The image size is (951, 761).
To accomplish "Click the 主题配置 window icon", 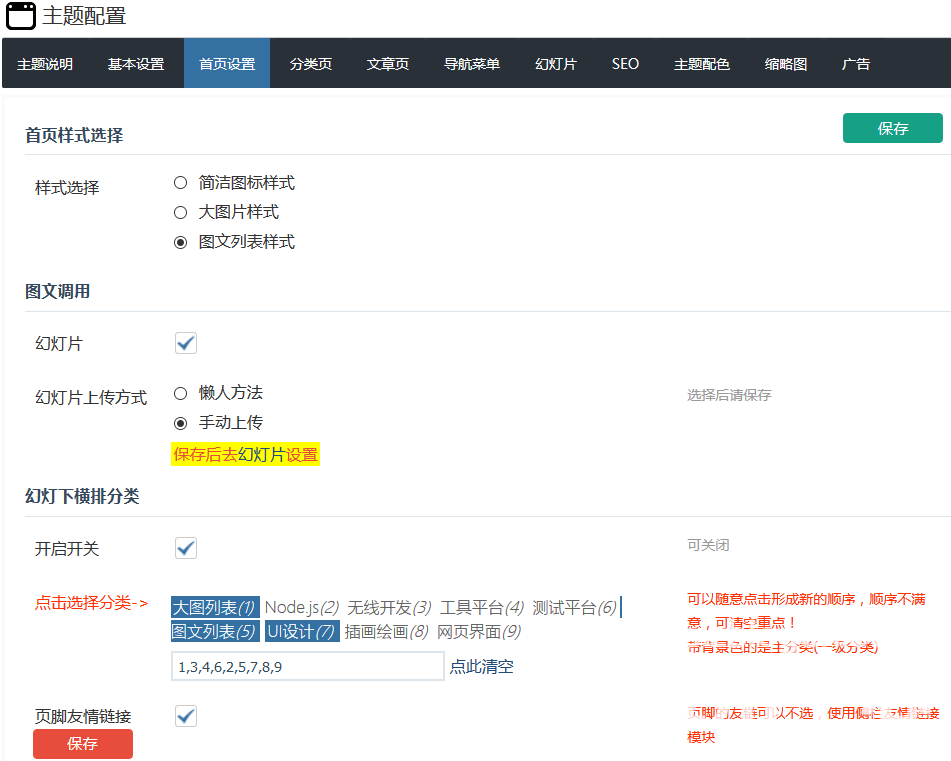I will click(21, 16).
